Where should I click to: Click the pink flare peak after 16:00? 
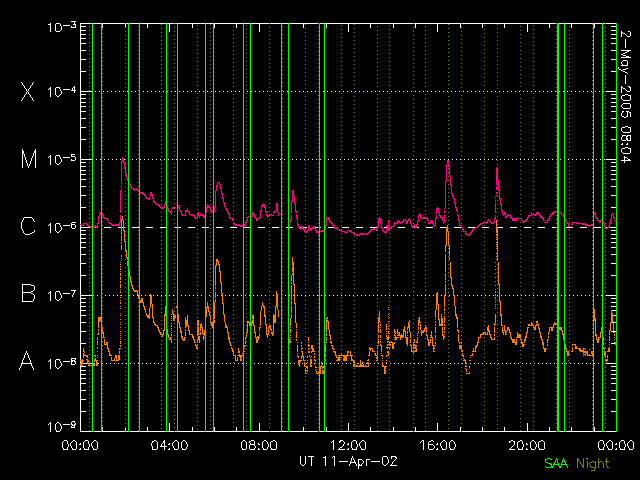click(x=448, y=162)
